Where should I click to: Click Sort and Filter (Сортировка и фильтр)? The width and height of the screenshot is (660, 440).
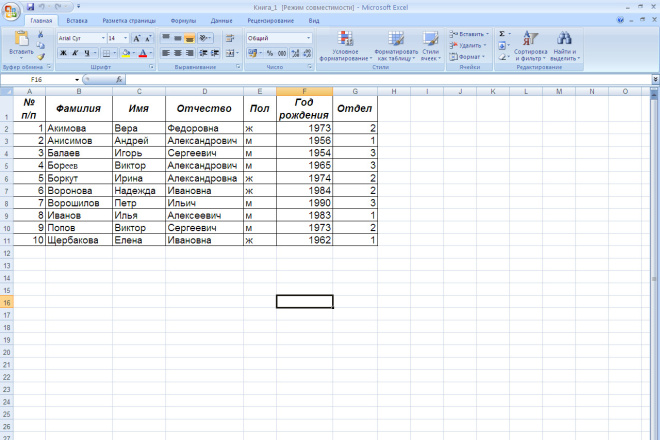[x=531, y=46]
